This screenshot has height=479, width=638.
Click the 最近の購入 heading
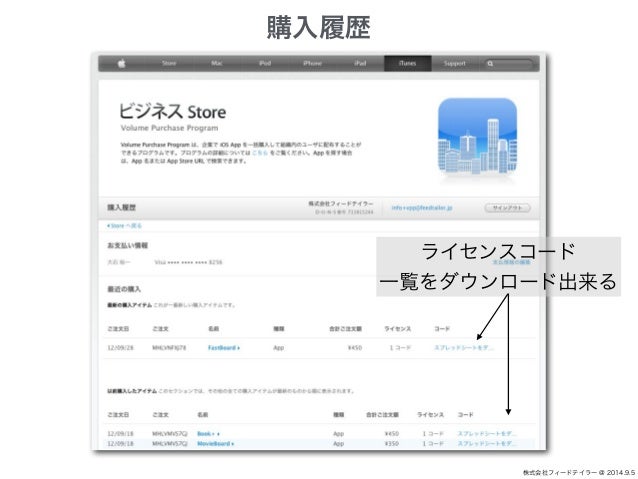124,289
